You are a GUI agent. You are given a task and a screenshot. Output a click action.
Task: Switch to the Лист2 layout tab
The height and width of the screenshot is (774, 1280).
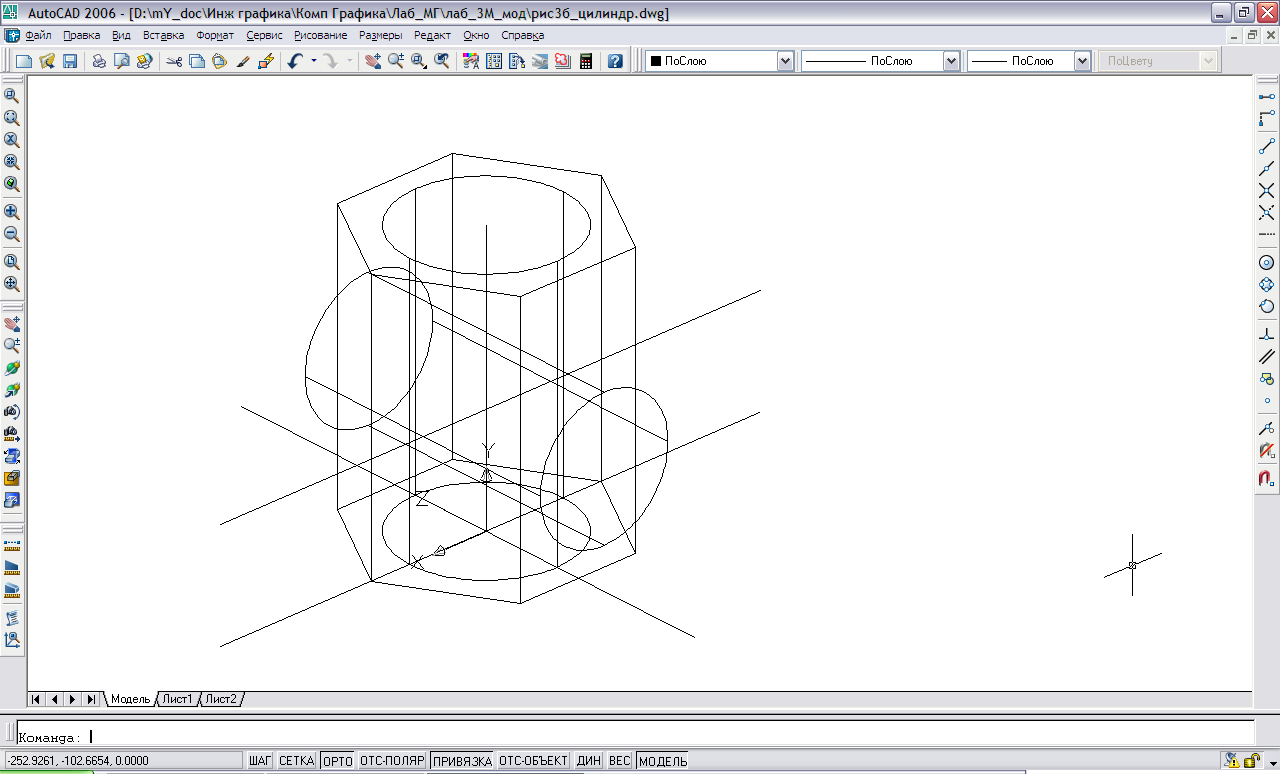[222, 699]
